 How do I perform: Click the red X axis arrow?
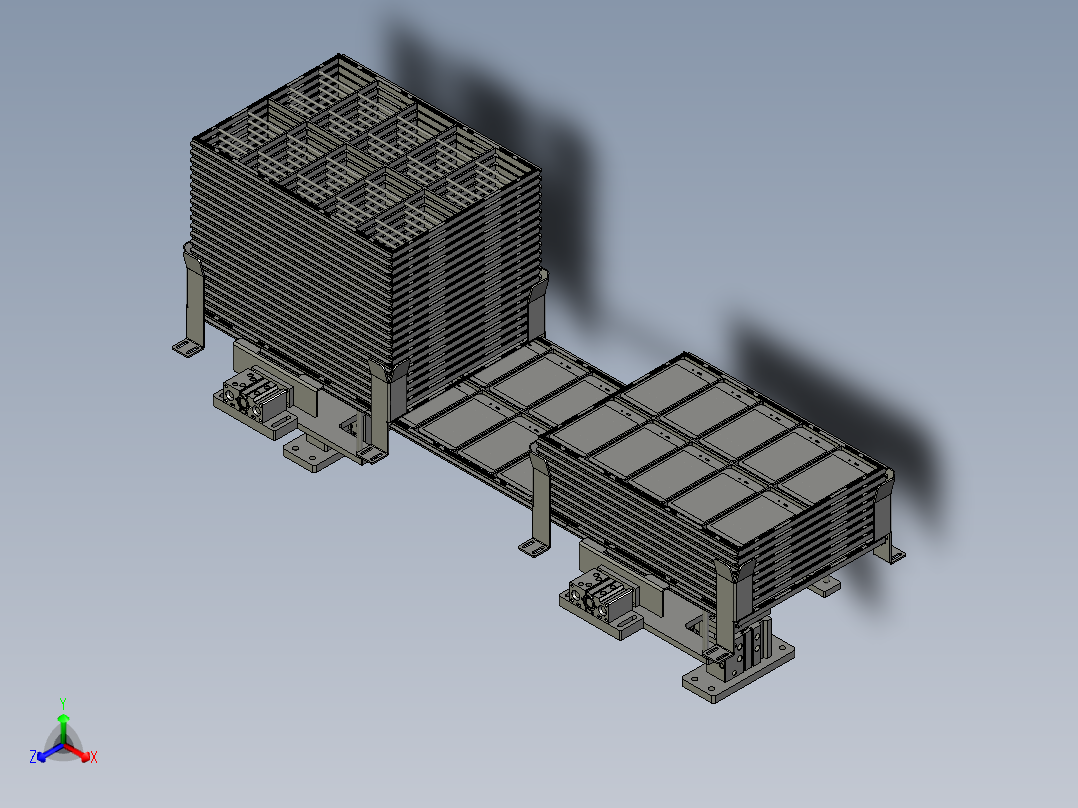86,756
